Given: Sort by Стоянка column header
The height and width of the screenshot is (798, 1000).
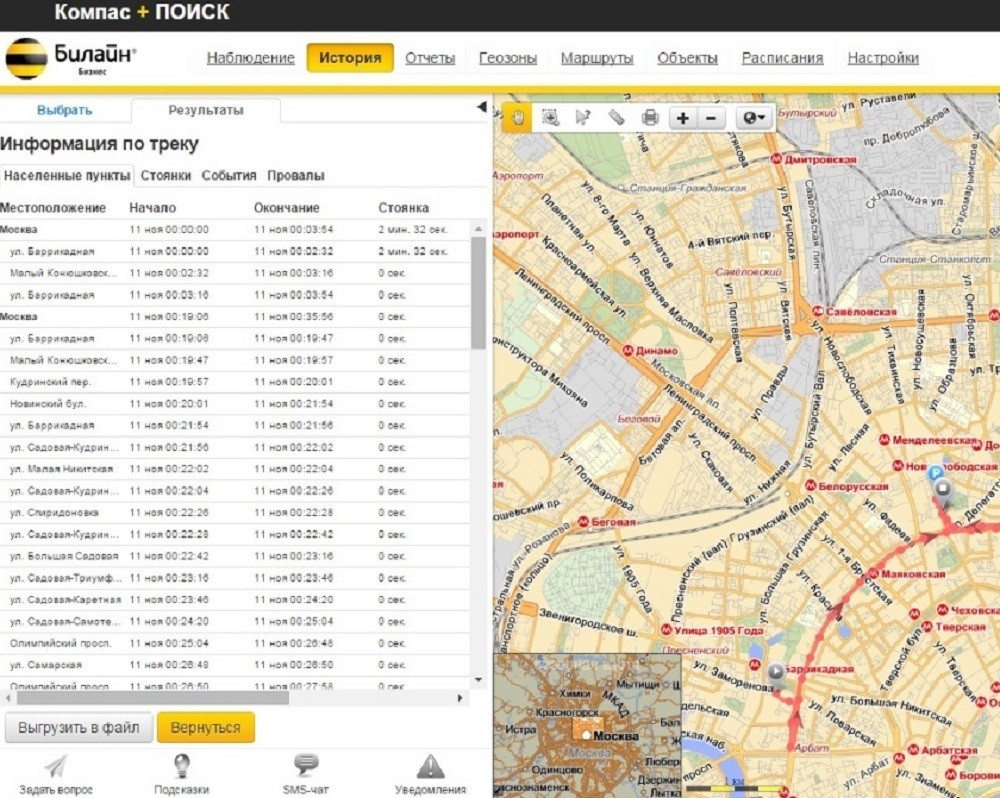Looking at the screenshot, I should click(x=404, y=207).
